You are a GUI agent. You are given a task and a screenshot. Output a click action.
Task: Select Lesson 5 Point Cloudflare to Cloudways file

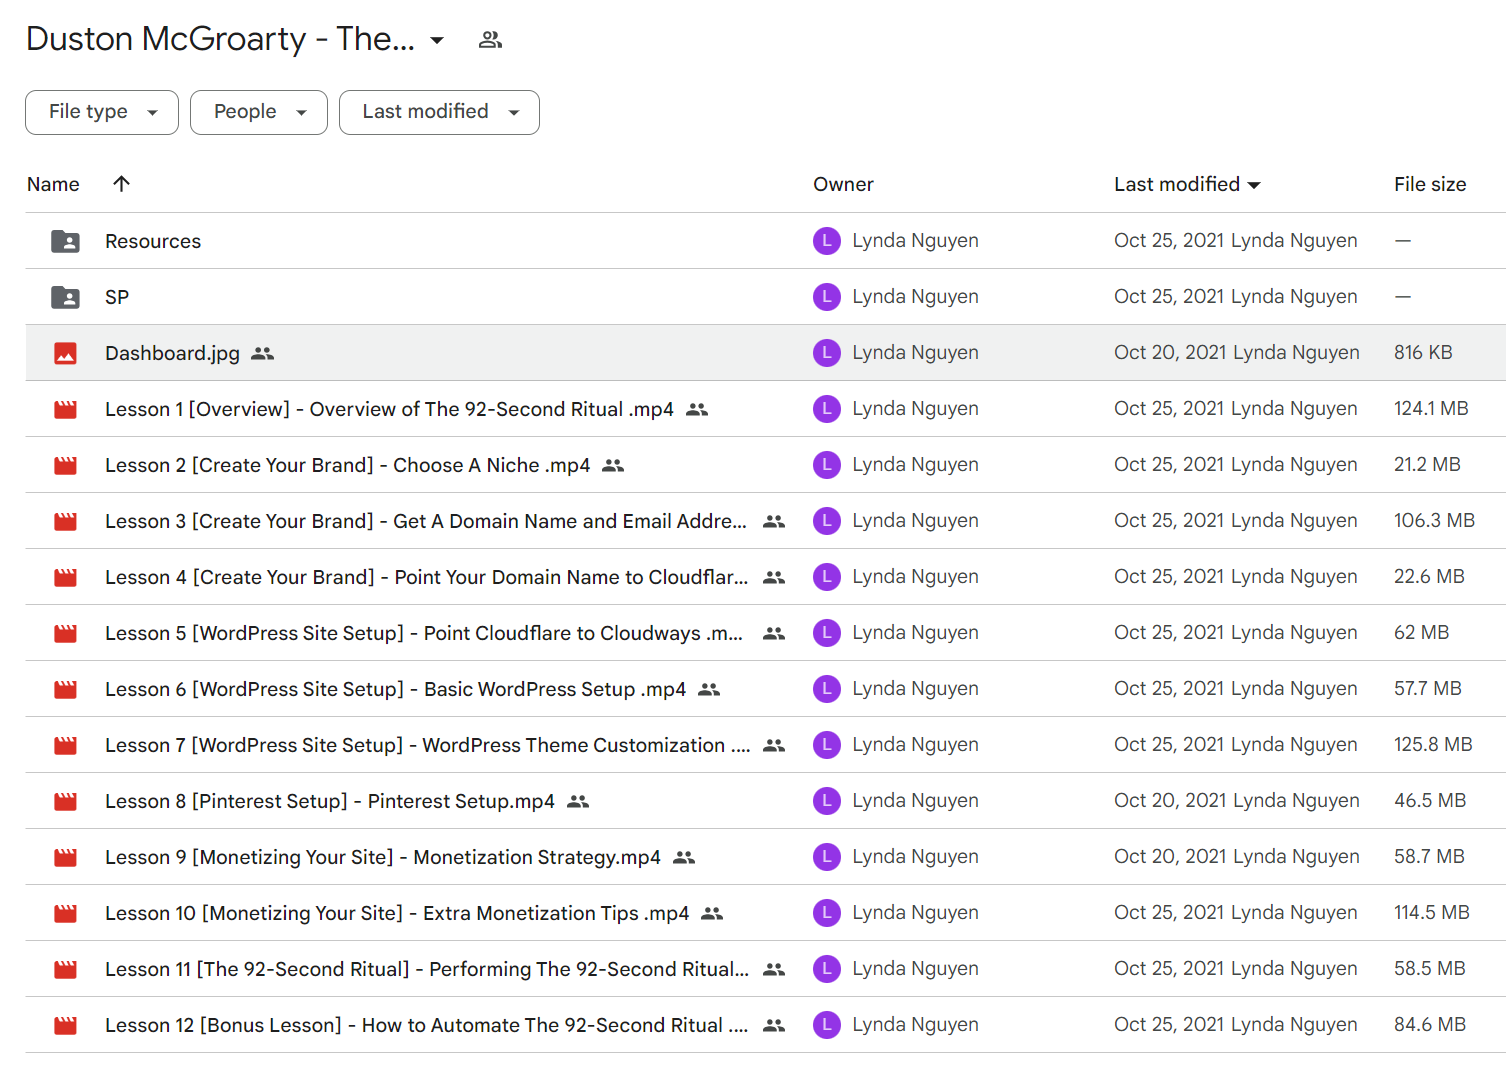(x=424, y=633)
